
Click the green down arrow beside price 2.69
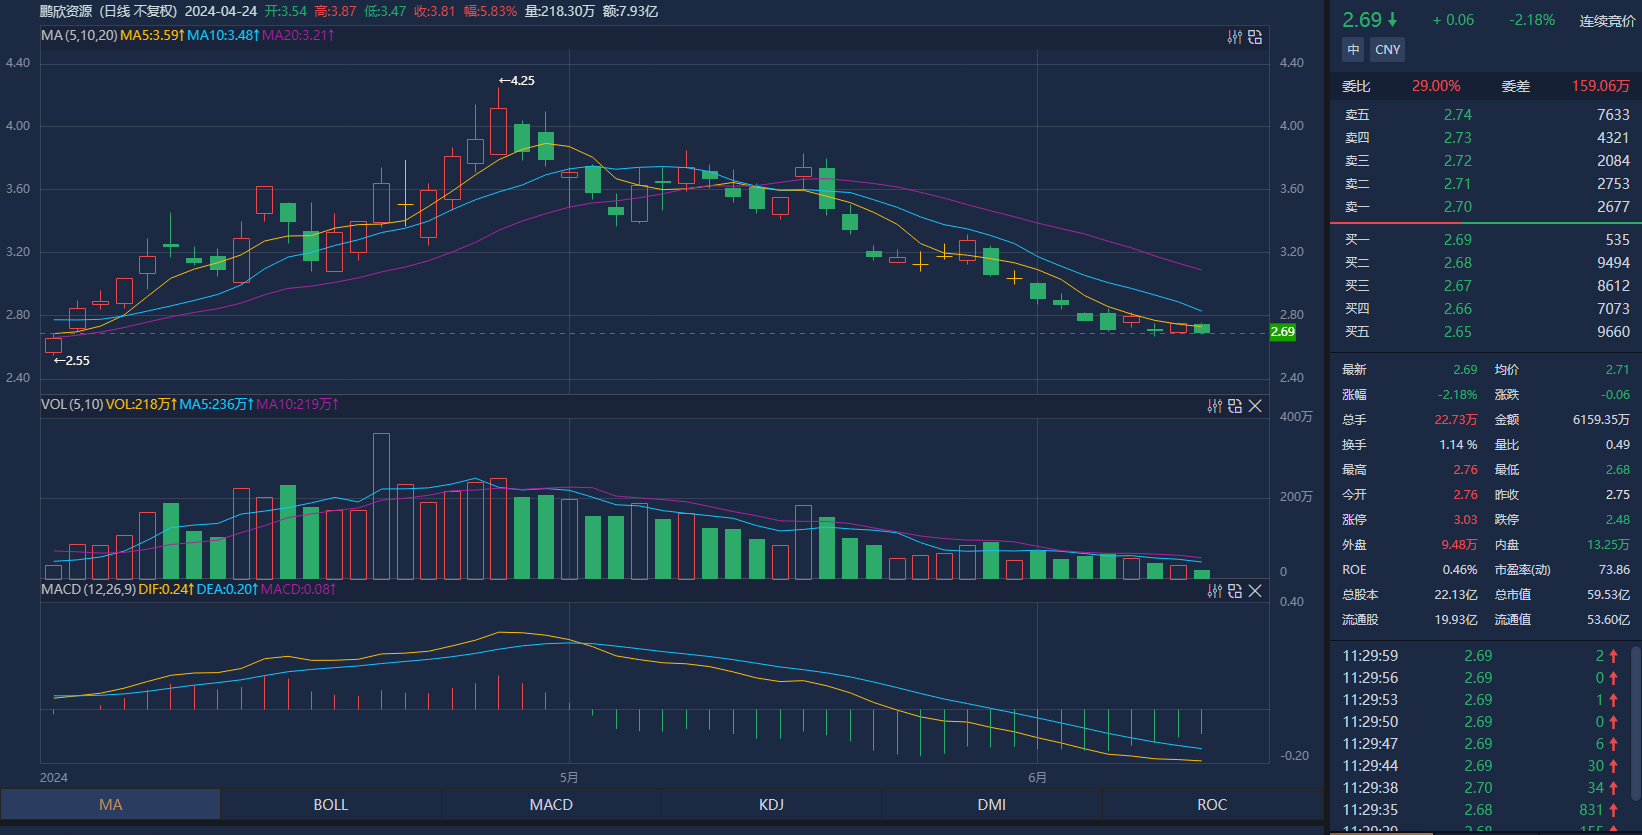coord(1392,20)
